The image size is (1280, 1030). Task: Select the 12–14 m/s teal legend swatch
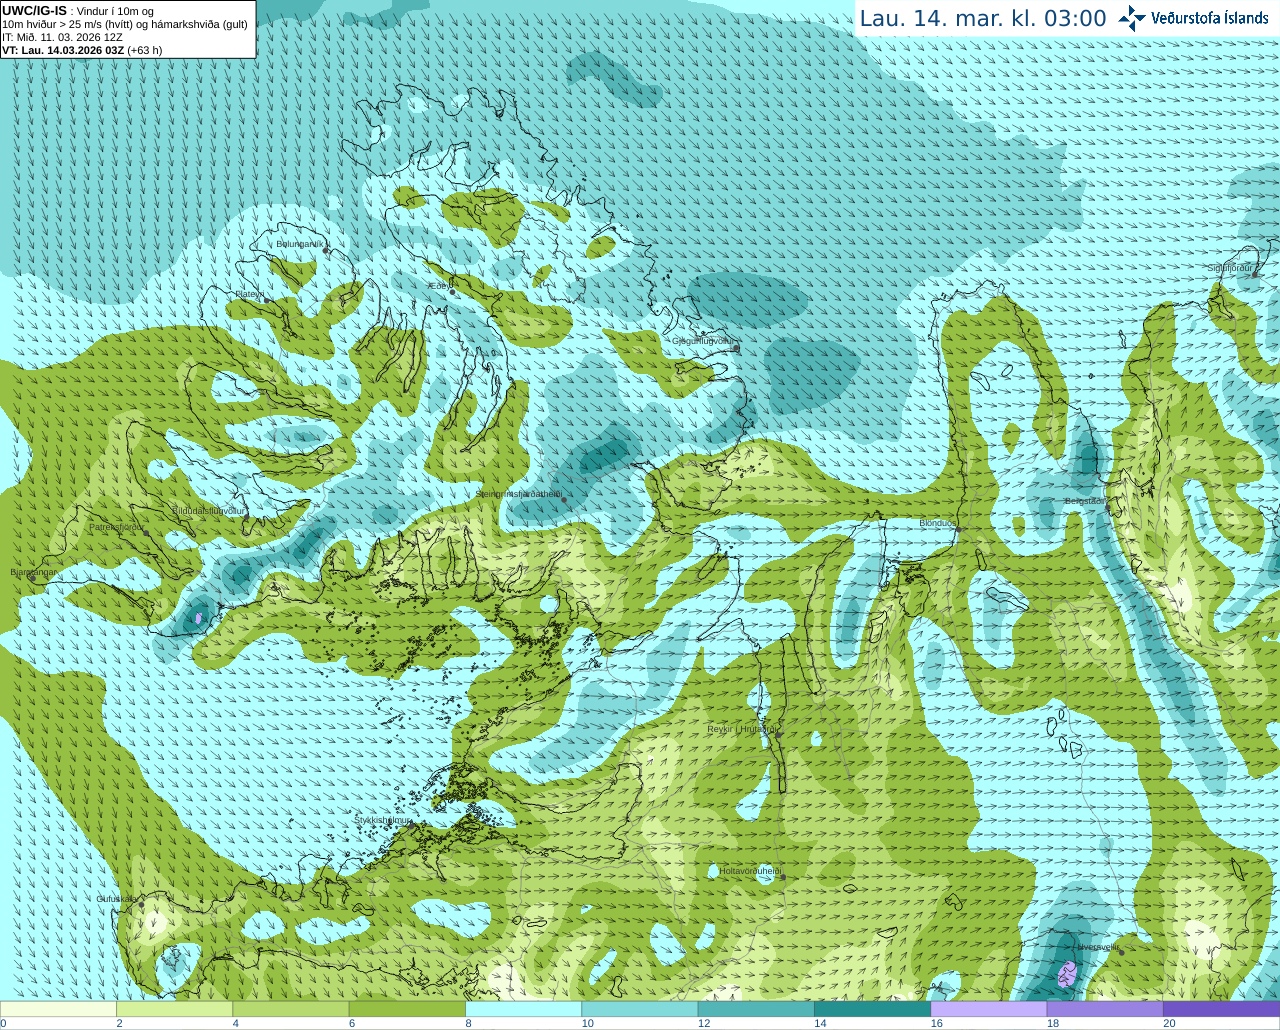pos(756,1009)
